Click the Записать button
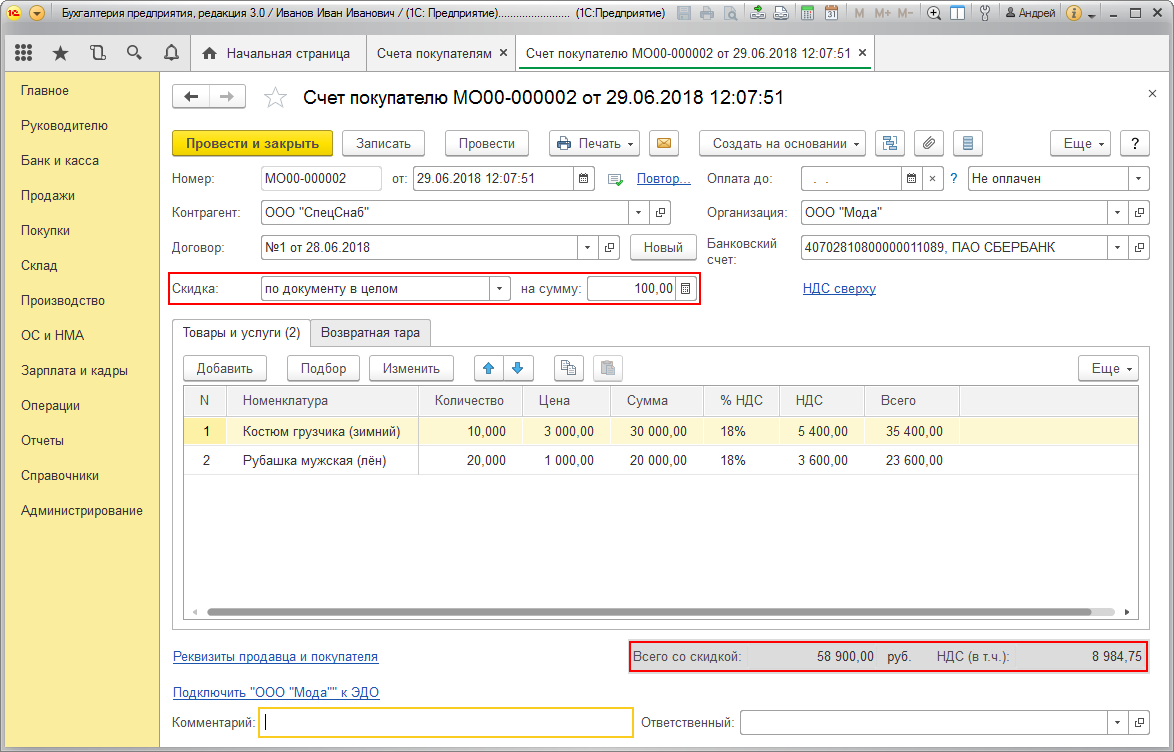Image resolution: width=1174 pixels, height=752 pixels. click(383, 143)
